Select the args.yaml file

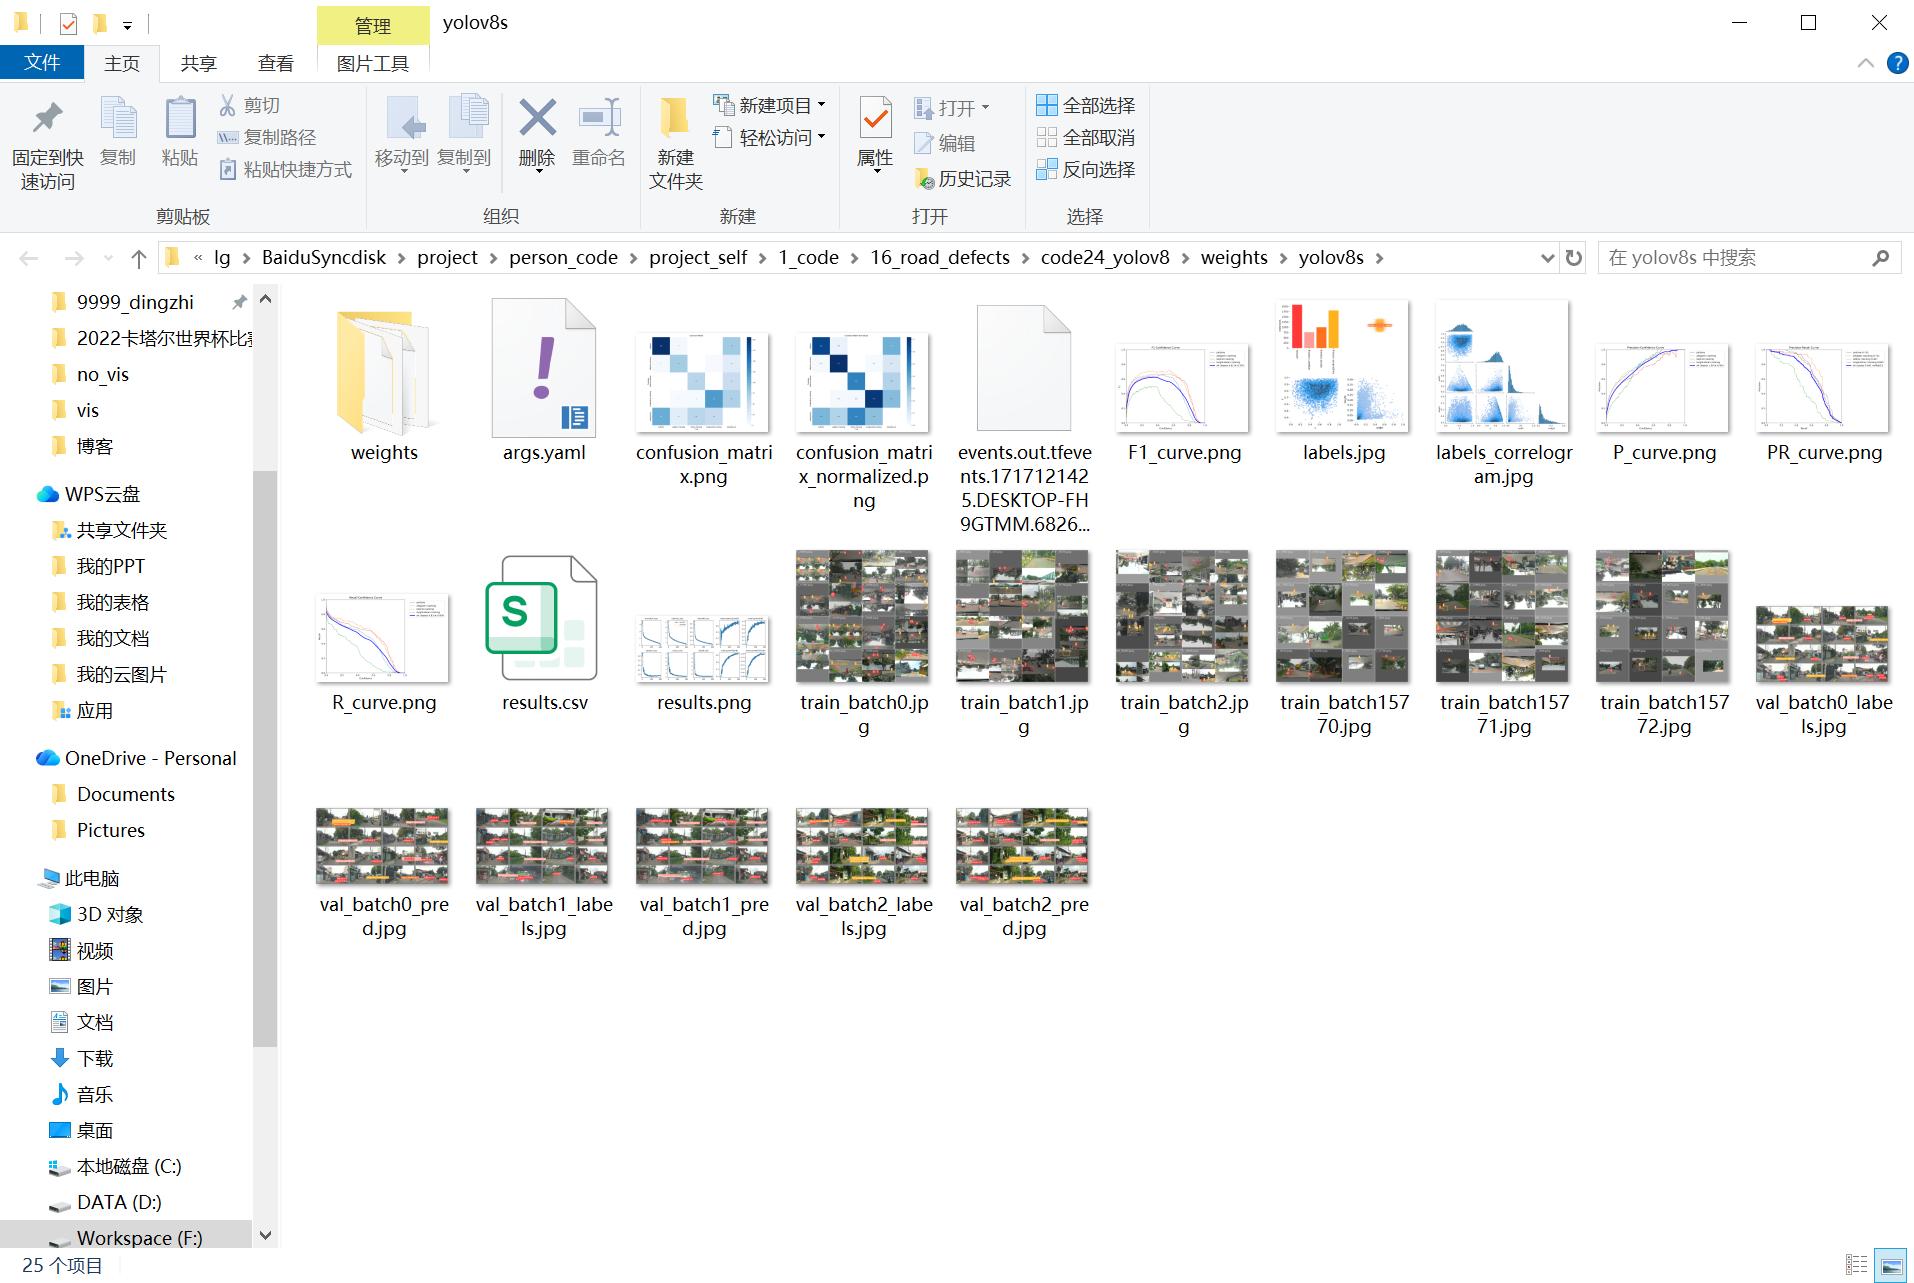[x=544, y=381]
